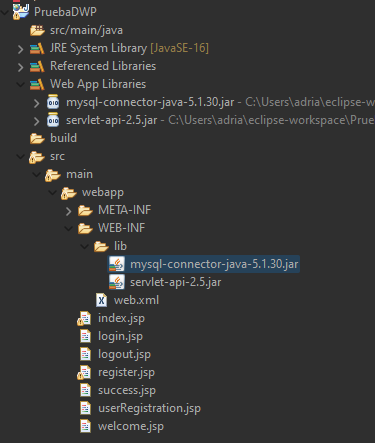
Task: Click the userRegistration.jsp file icon
Action: 85,408
